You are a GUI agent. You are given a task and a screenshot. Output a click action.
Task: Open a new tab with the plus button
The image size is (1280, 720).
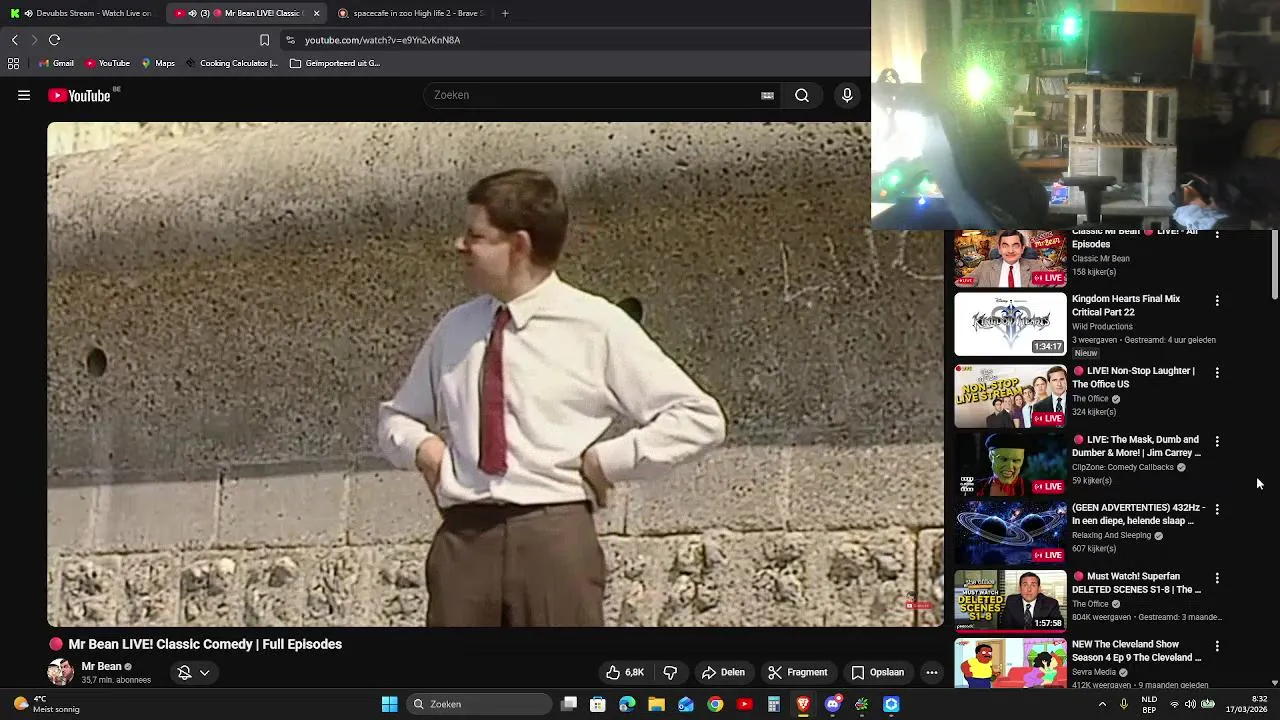(x=505, y=13)
